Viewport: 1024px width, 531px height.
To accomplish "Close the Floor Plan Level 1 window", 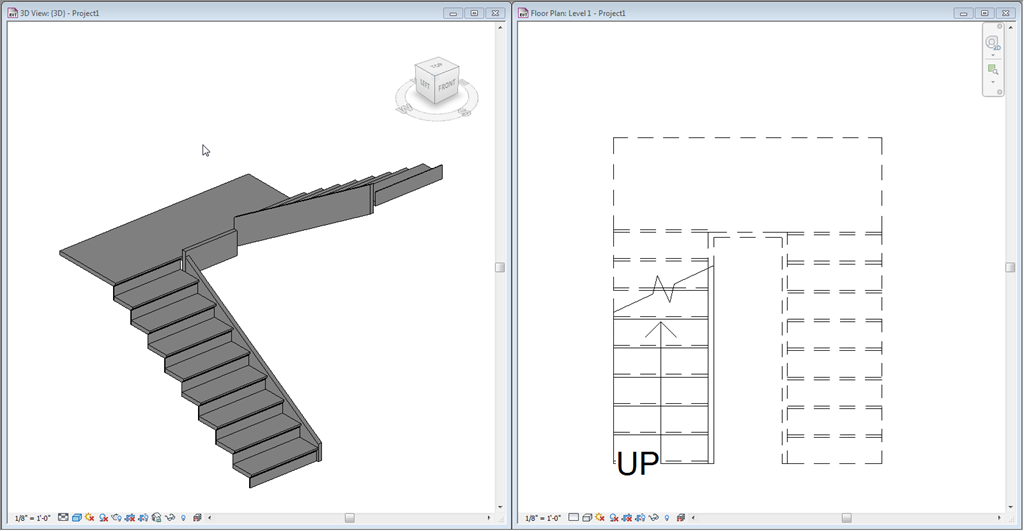I will 1006,13.
